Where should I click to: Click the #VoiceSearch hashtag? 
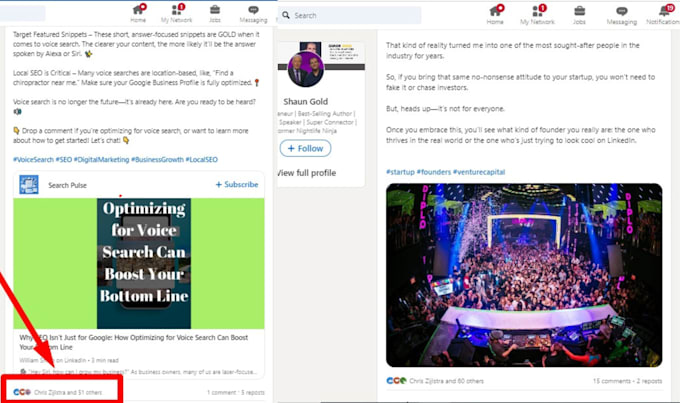tap(33, 160)
